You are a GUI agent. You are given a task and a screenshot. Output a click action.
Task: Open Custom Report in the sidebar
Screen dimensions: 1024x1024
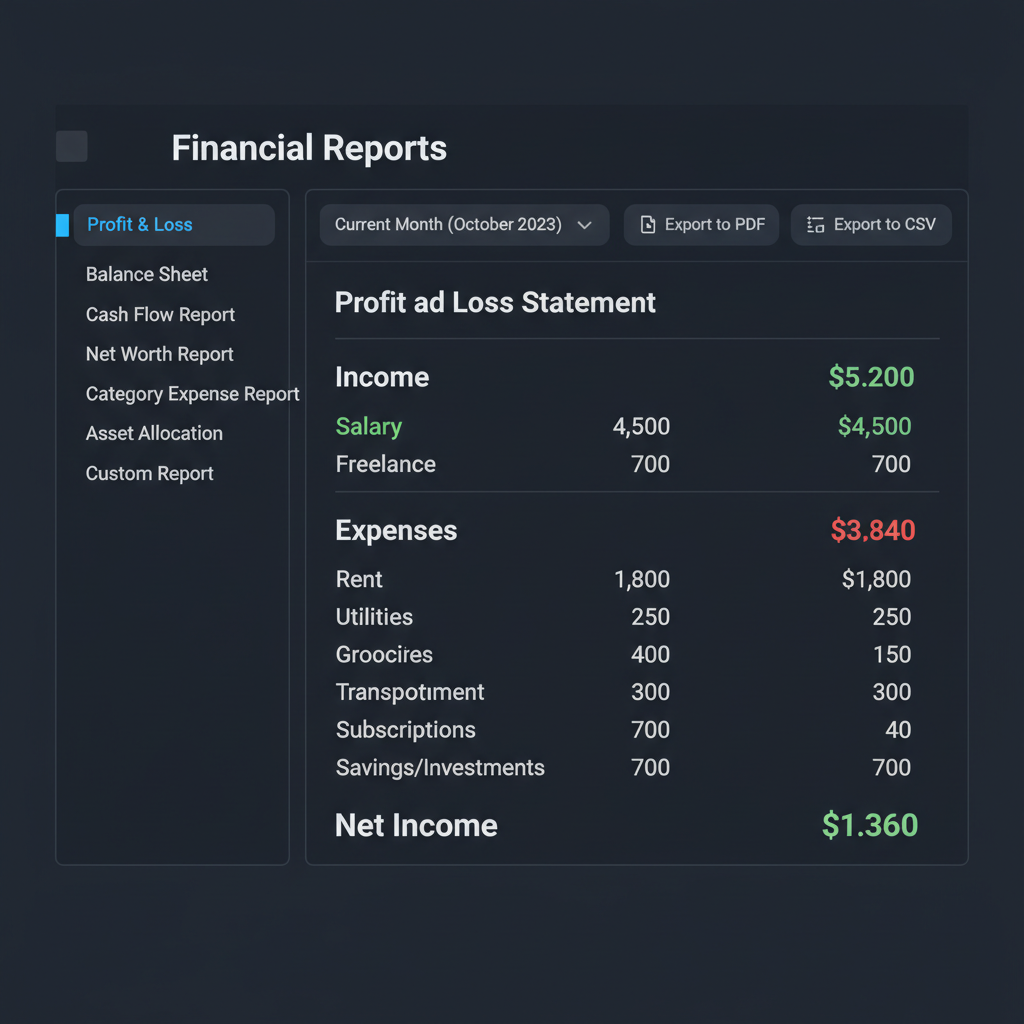(150, 473)
